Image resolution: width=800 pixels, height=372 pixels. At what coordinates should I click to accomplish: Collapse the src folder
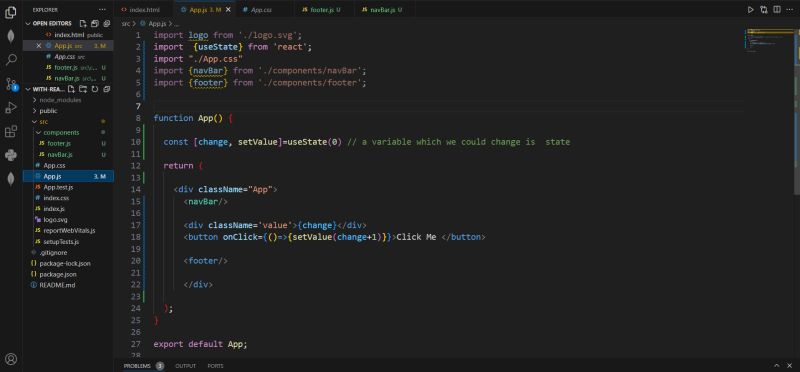[x=34, y=122]
